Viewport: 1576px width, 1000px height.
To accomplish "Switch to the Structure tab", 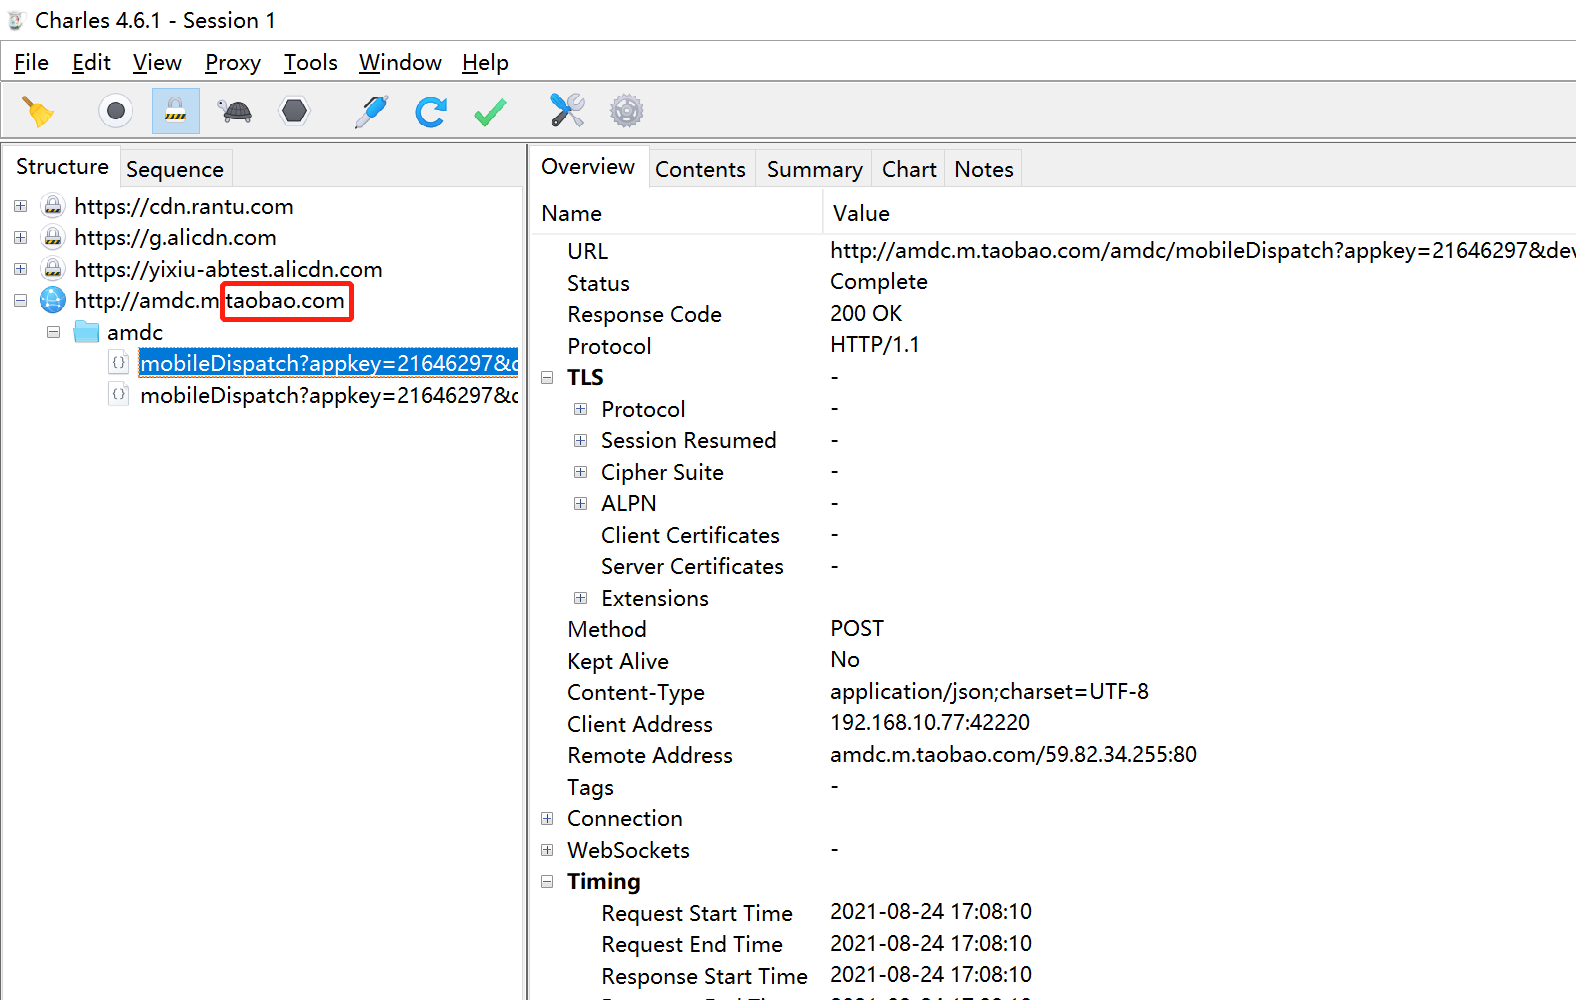I will pos(62,167).
